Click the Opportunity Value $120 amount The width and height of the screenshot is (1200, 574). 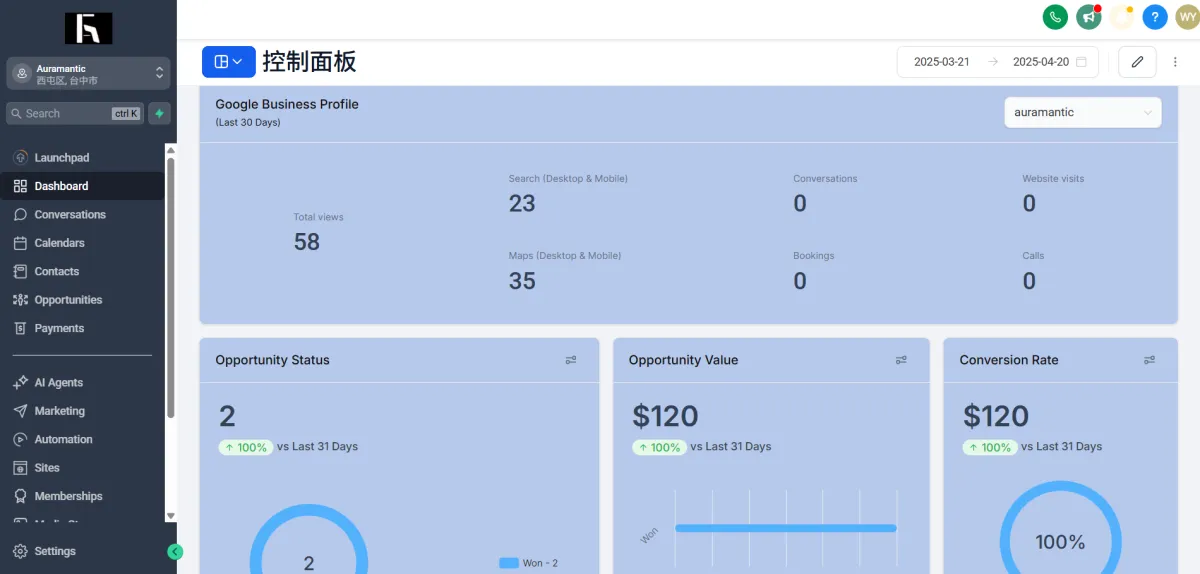pyautogui.click(x=665, y=416)
